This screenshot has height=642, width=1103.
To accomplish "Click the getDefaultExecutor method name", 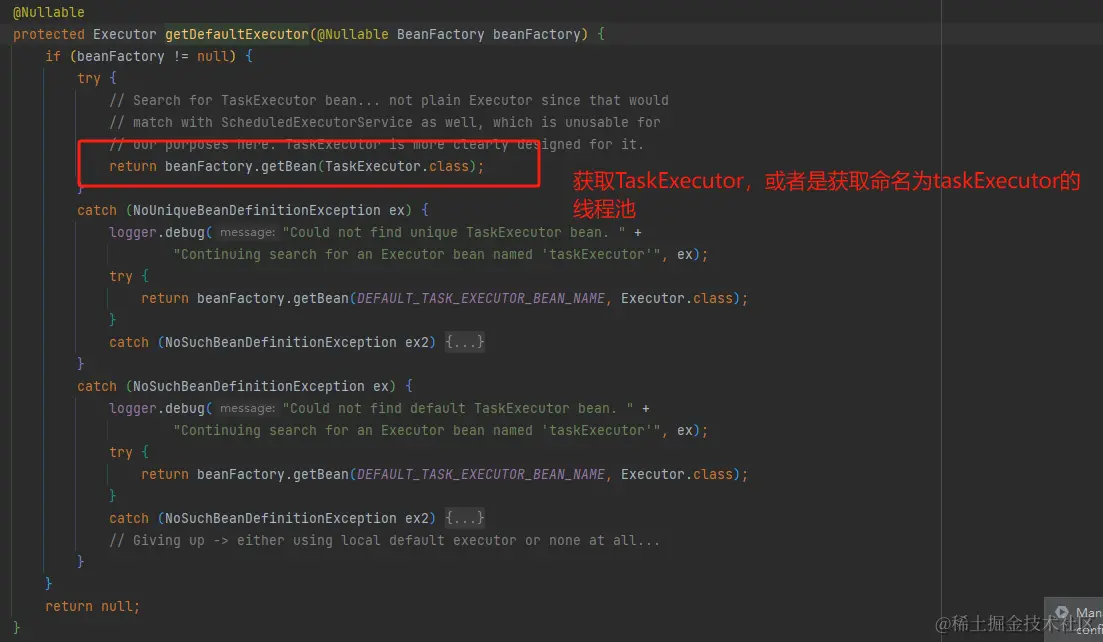I will pyautogui.click(x=237, y=34).
